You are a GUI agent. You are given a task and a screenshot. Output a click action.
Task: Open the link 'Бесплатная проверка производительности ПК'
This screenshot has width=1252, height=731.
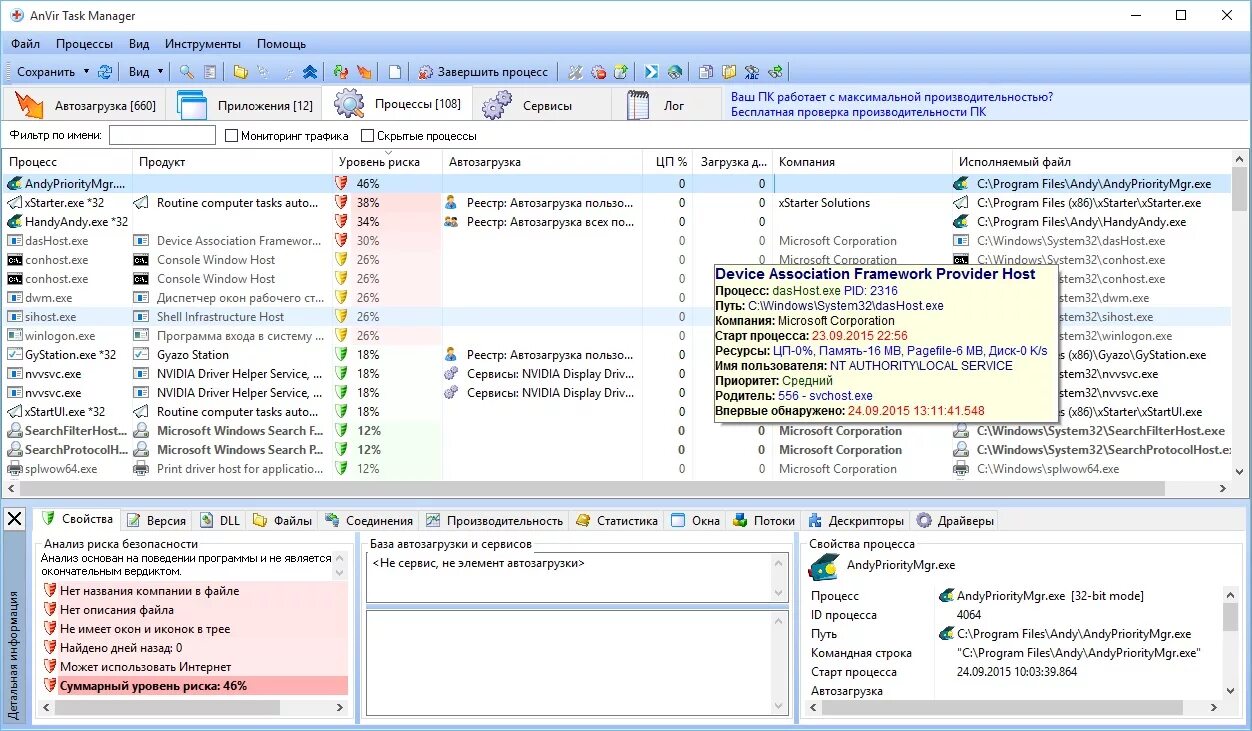click(858, 112)
